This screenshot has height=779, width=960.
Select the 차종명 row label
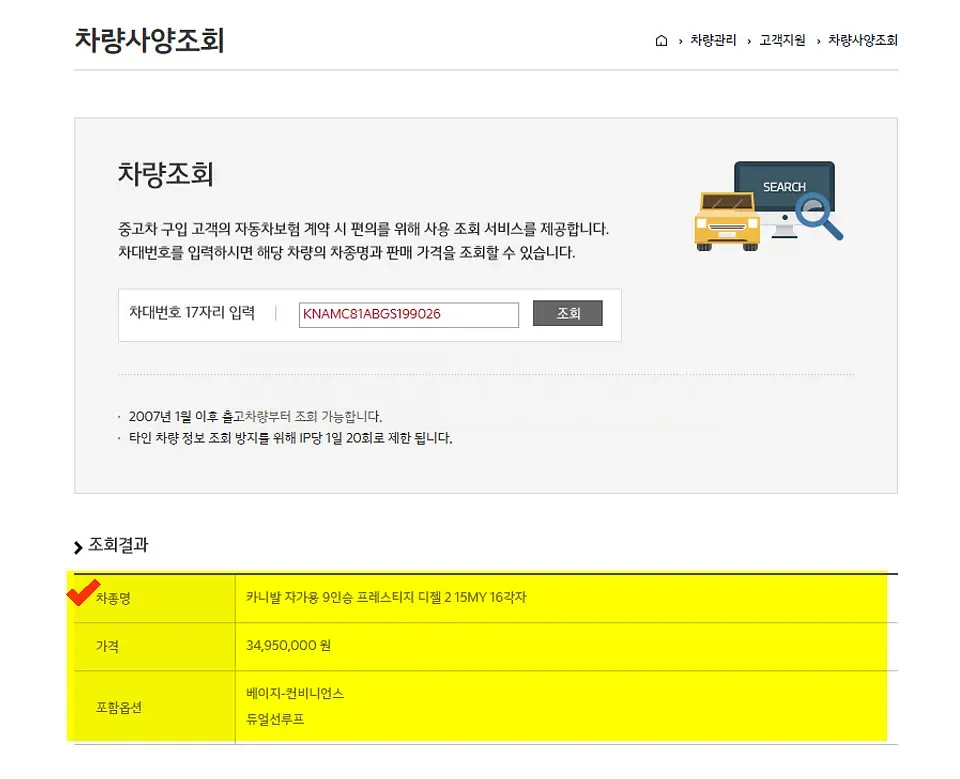click(x=113, y=598)
